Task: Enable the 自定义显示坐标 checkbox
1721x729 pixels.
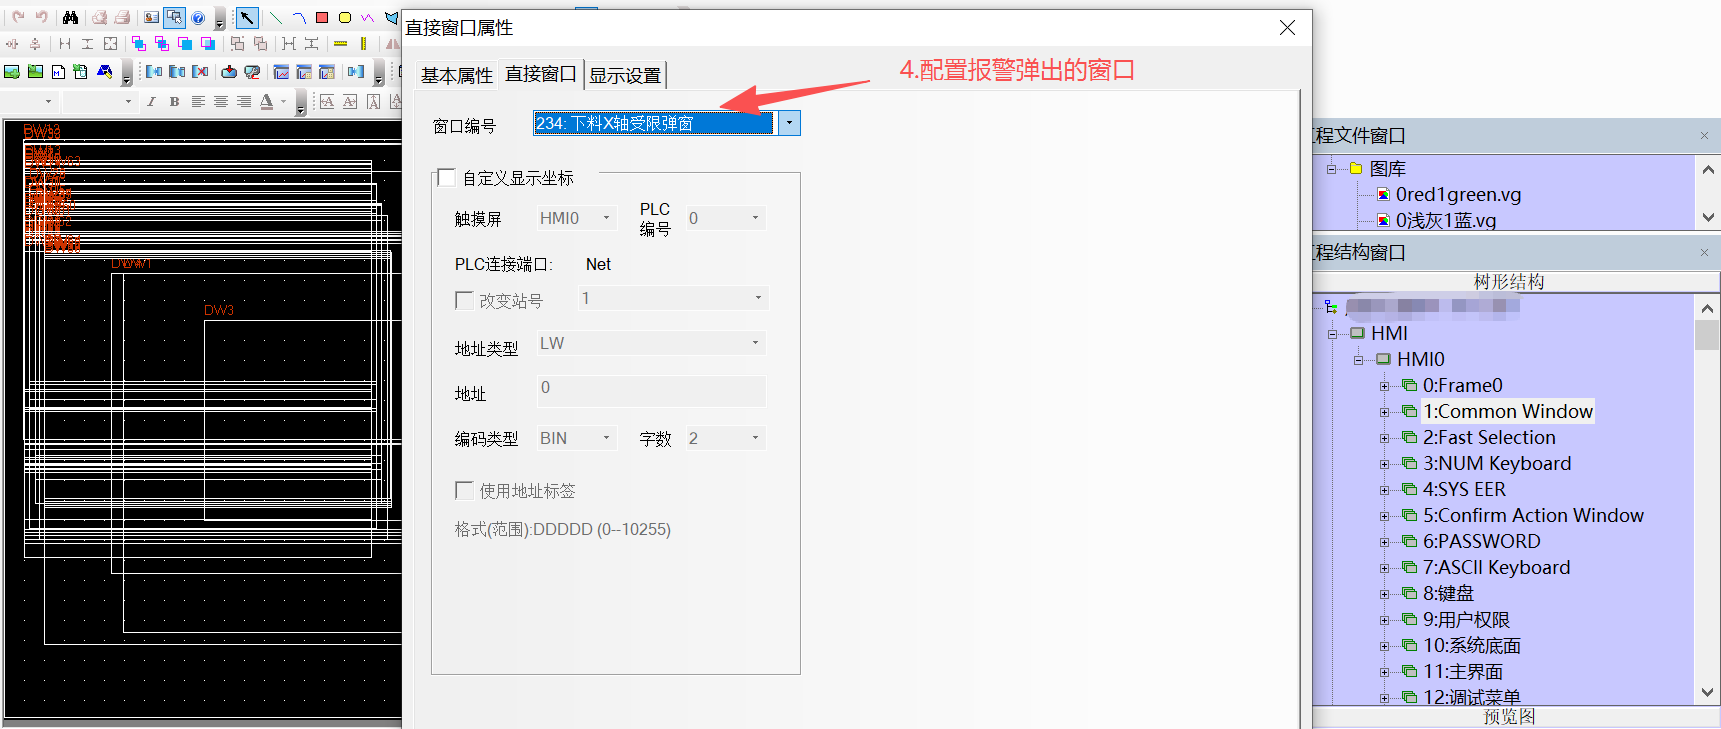Action: (446, 177)
